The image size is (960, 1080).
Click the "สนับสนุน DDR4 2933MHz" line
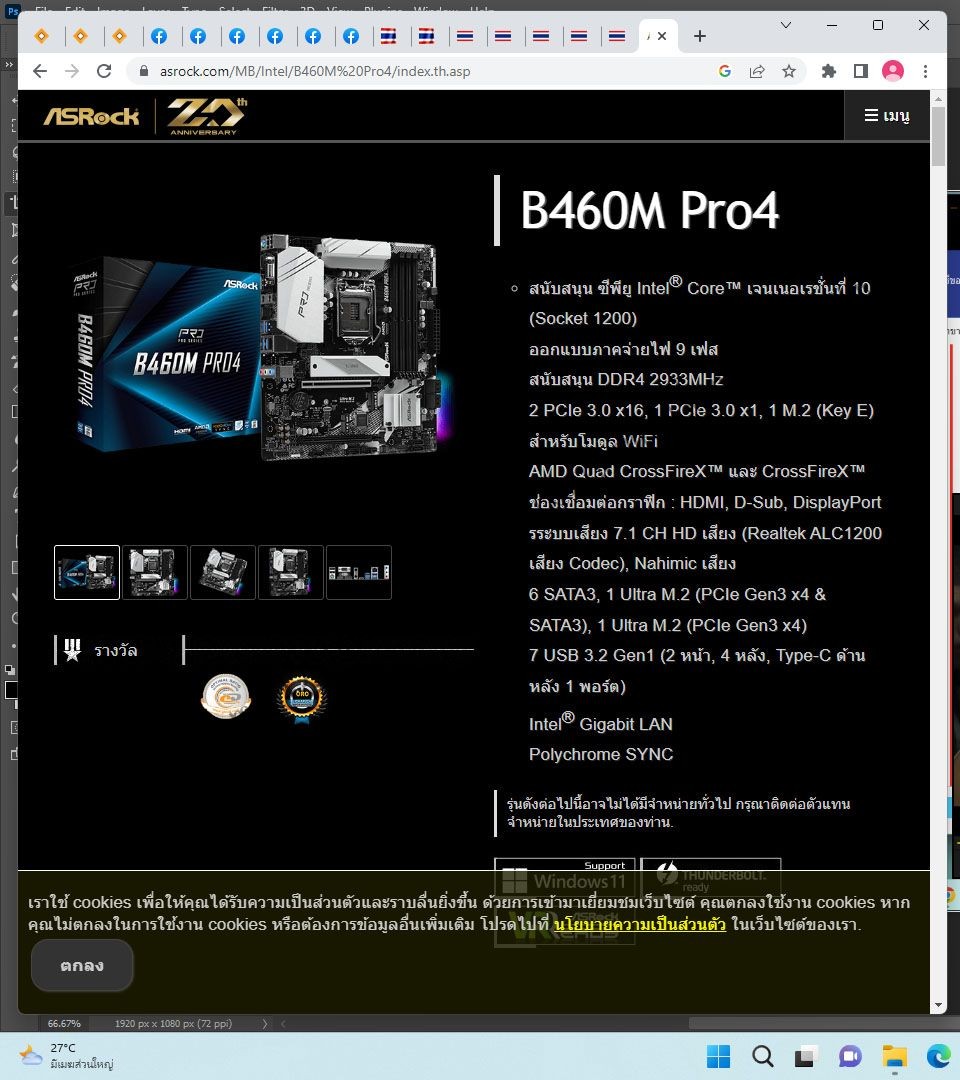626,380
